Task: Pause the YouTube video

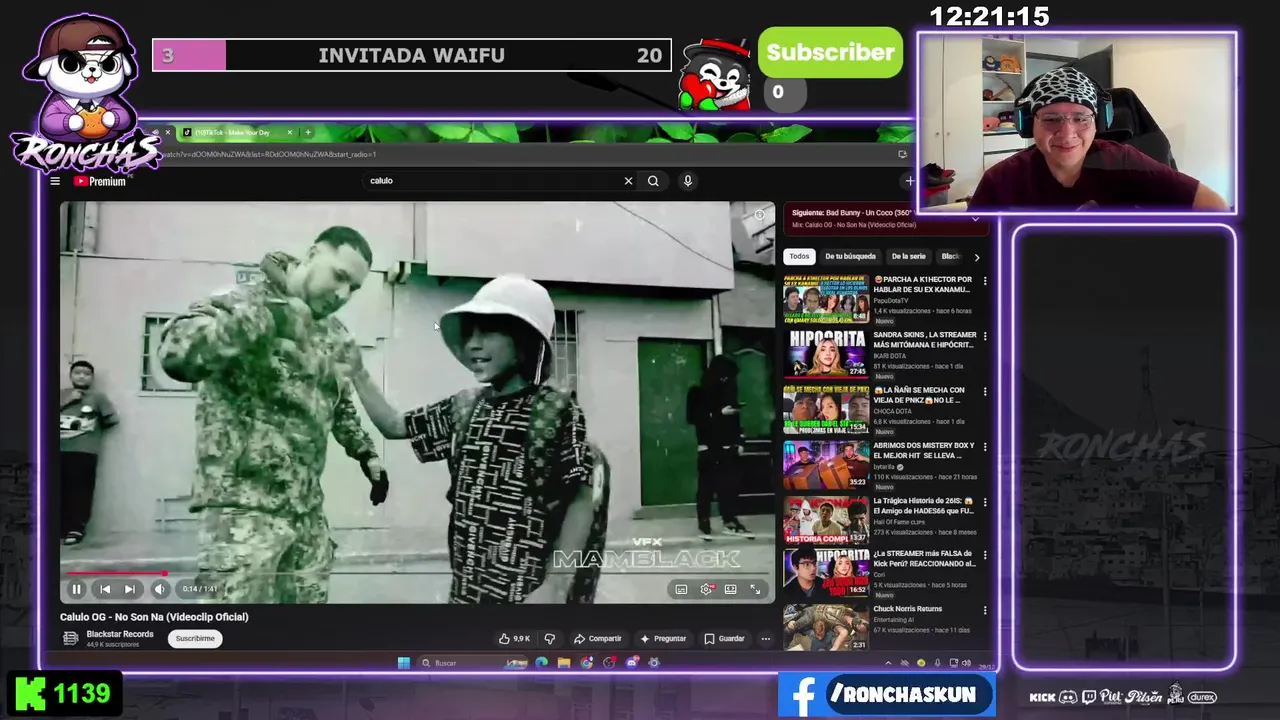Action: point(76,589)
